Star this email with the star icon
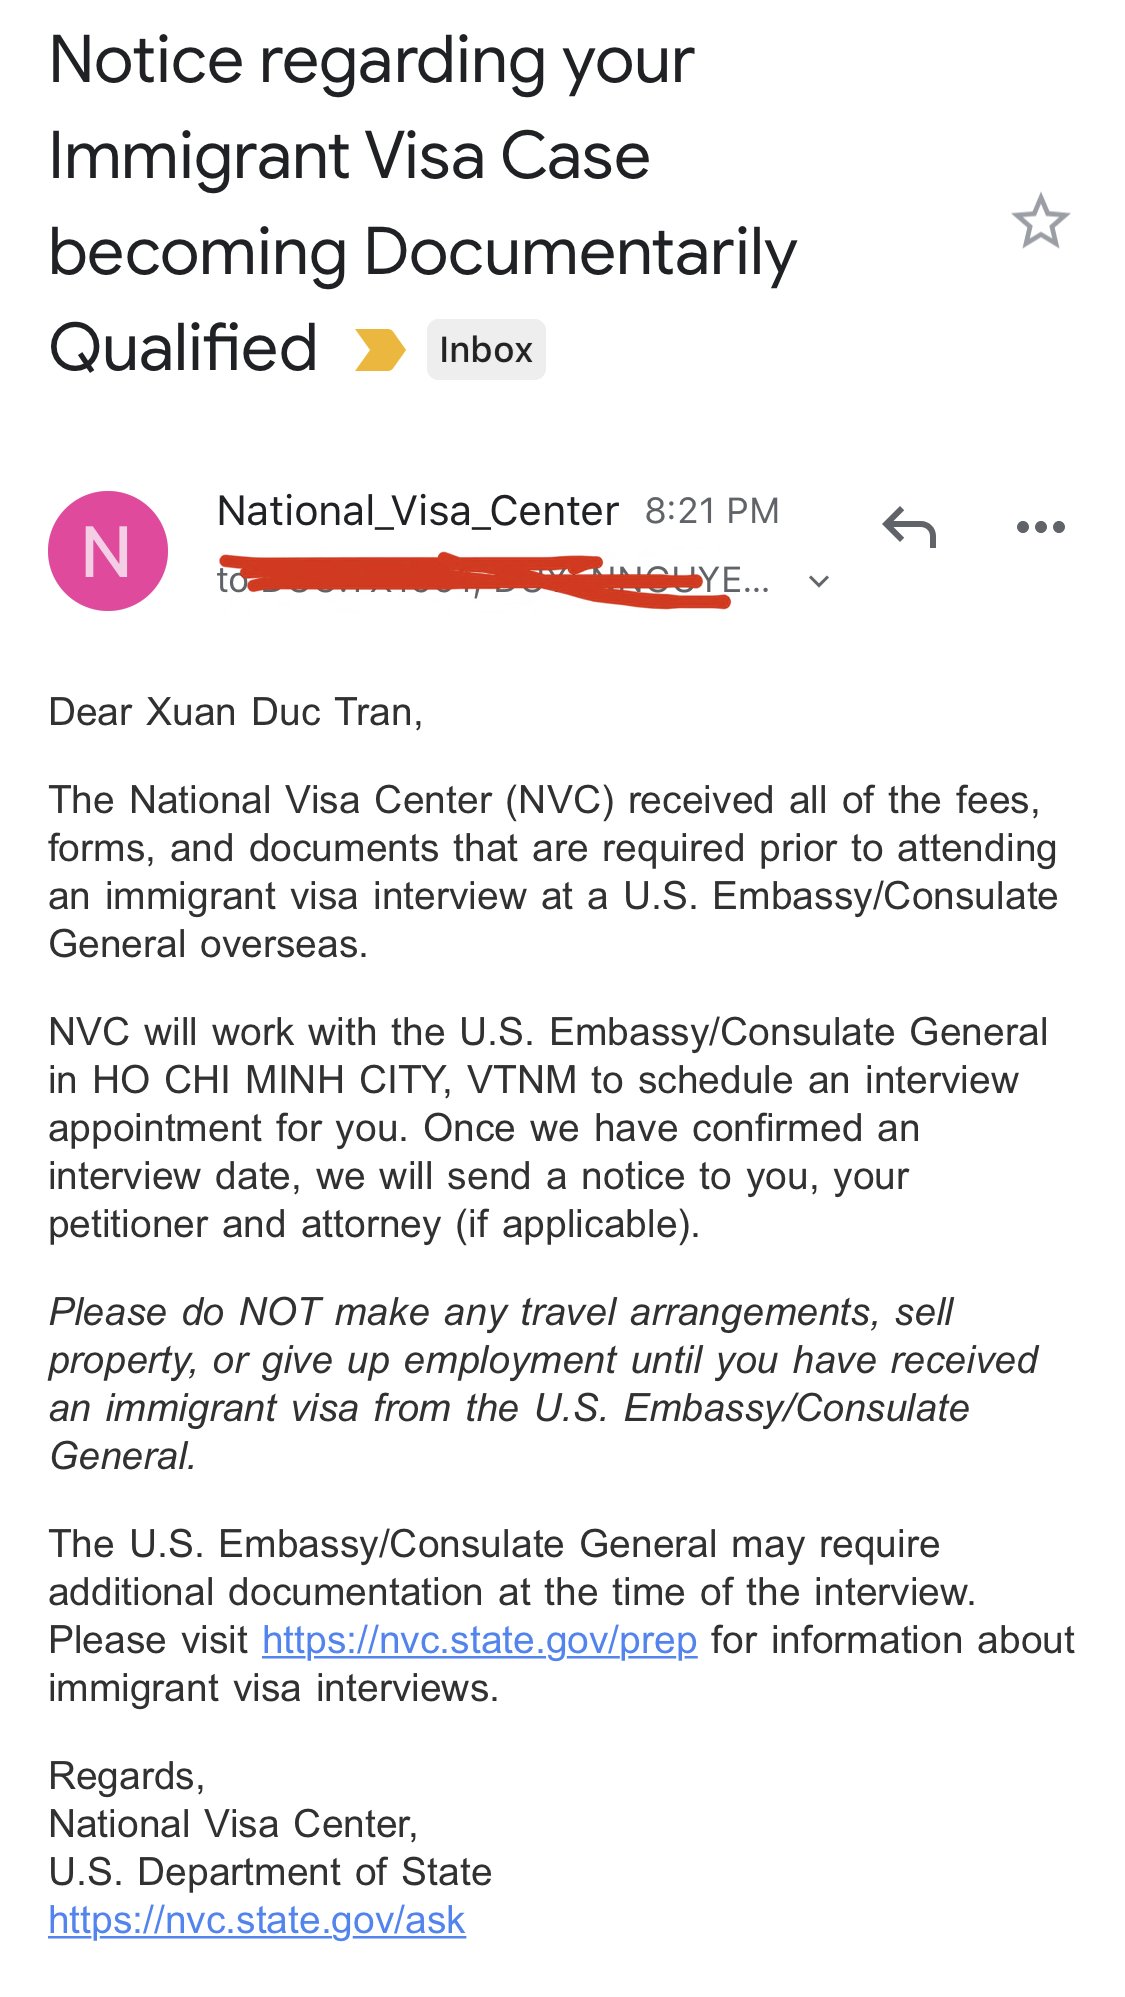Screen dimensions: 1125x1997 (x=1040, y=221)
